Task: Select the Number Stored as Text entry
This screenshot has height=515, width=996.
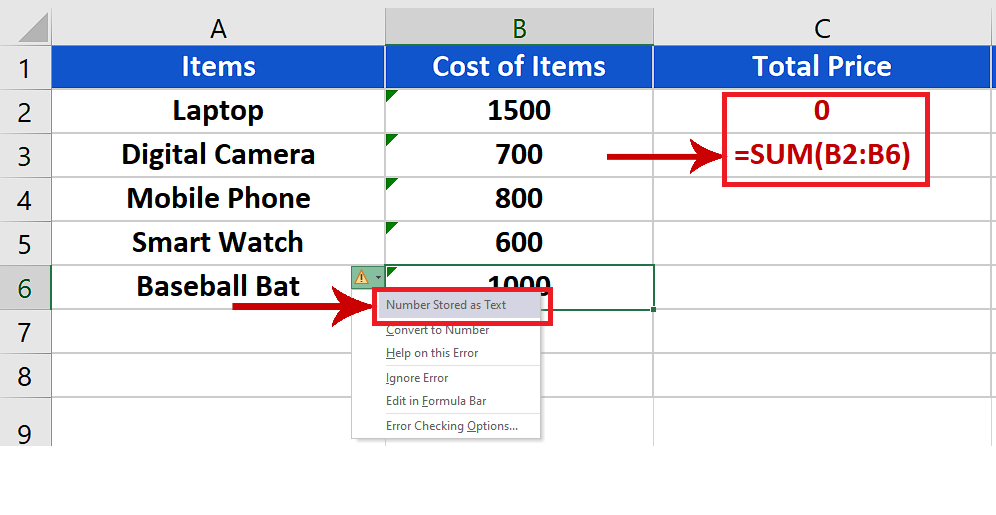Action: pyautogui.click(x=459, y=305)
